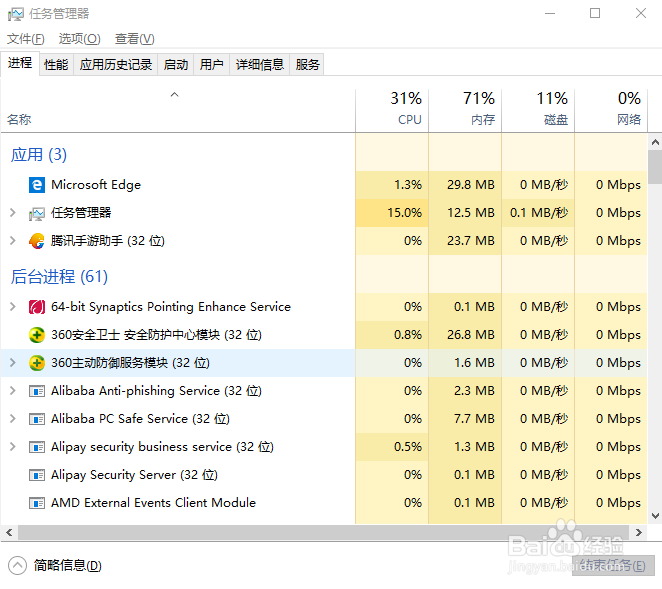Expand the 360主动防御服务模块 row

coord(13,363)
